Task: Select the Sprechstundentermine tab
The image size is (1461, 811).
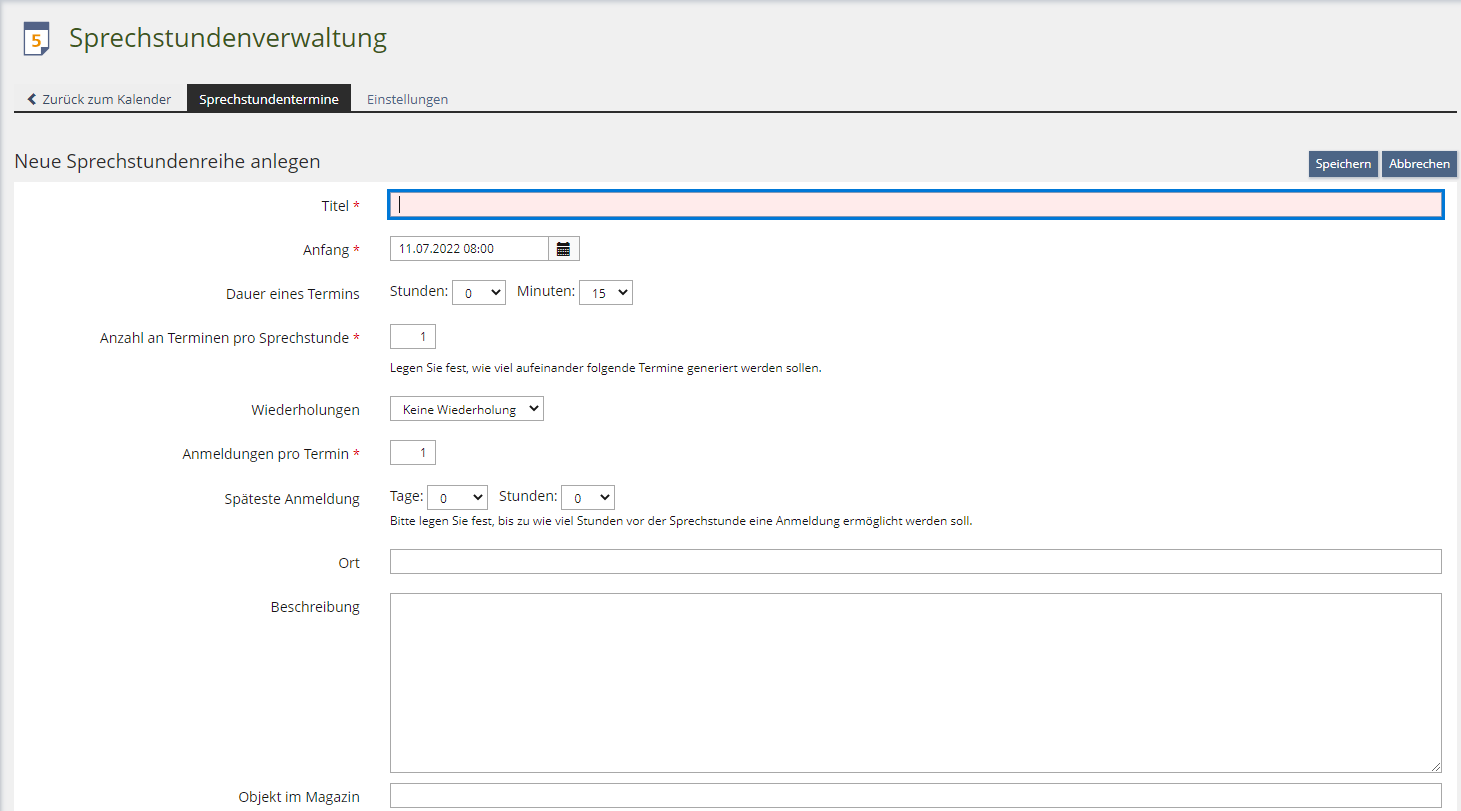Action: (x=268, y=99)
